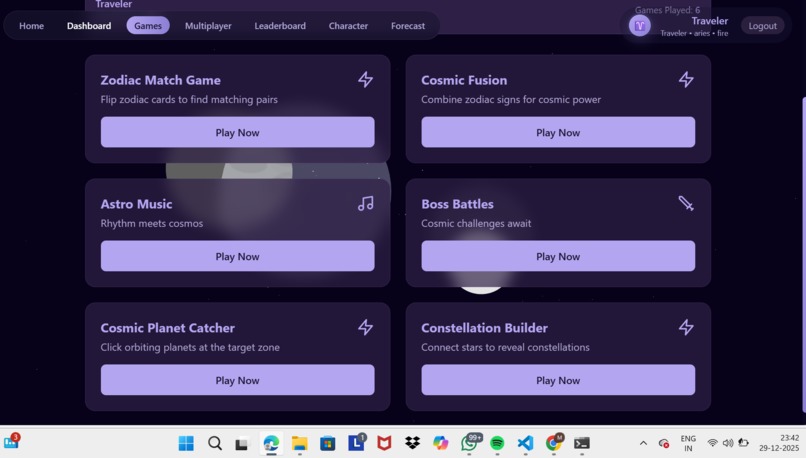Open Terminal from the taskbar
The image size is (806, 458).
pos(582,443)
